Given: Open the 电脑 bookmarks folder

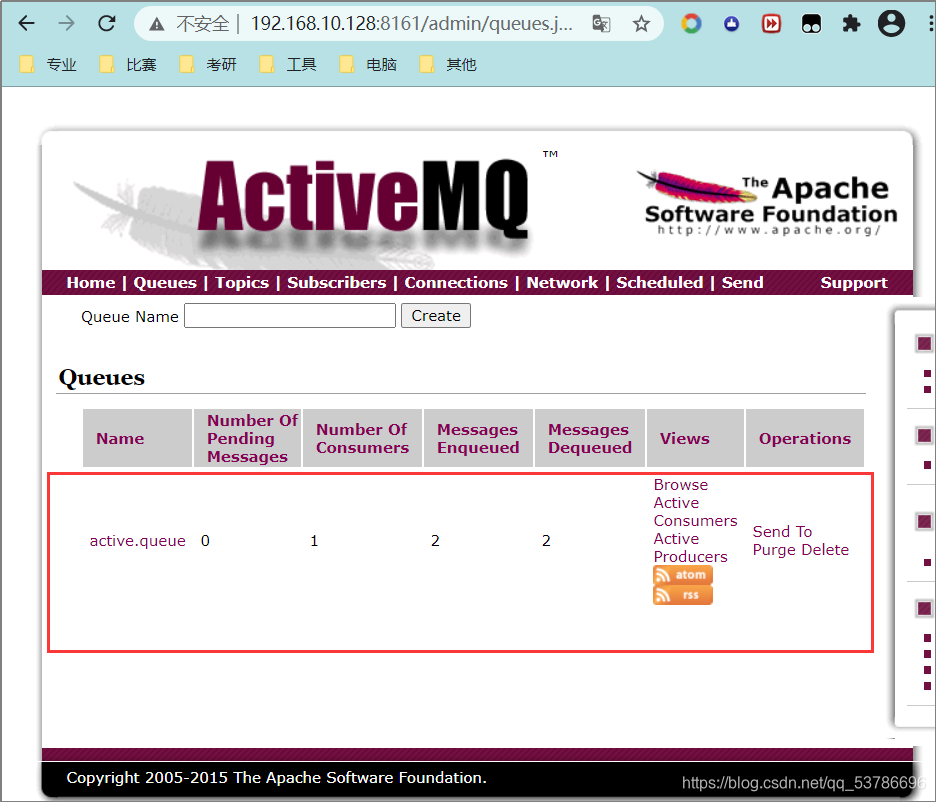Looking at the screenshot, I should (368, 64).
